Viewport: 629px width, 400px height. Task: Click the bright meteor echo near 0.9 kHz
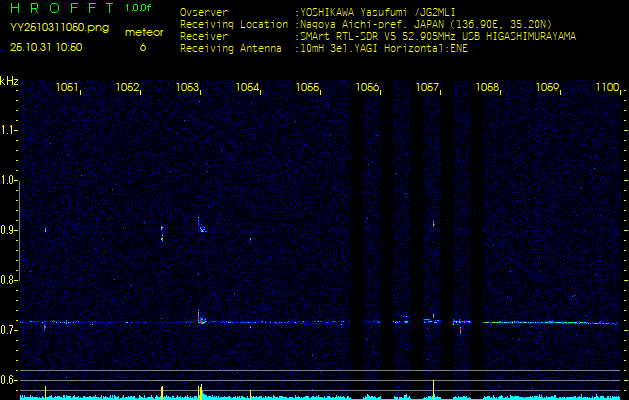click(x=201, y=228)
